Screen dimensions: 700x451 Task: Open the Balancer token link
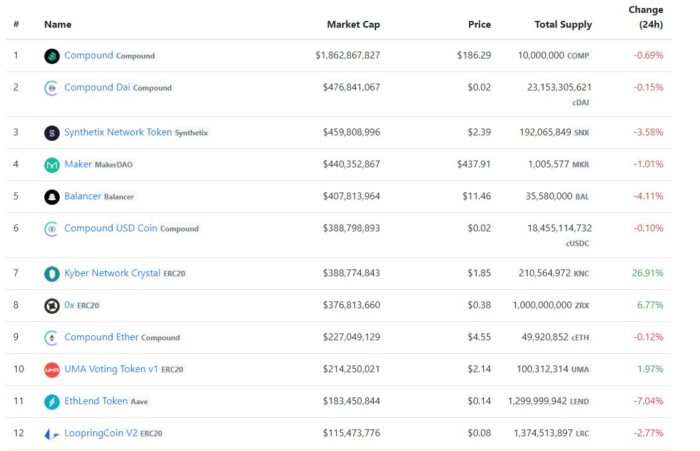click(83, 196)
